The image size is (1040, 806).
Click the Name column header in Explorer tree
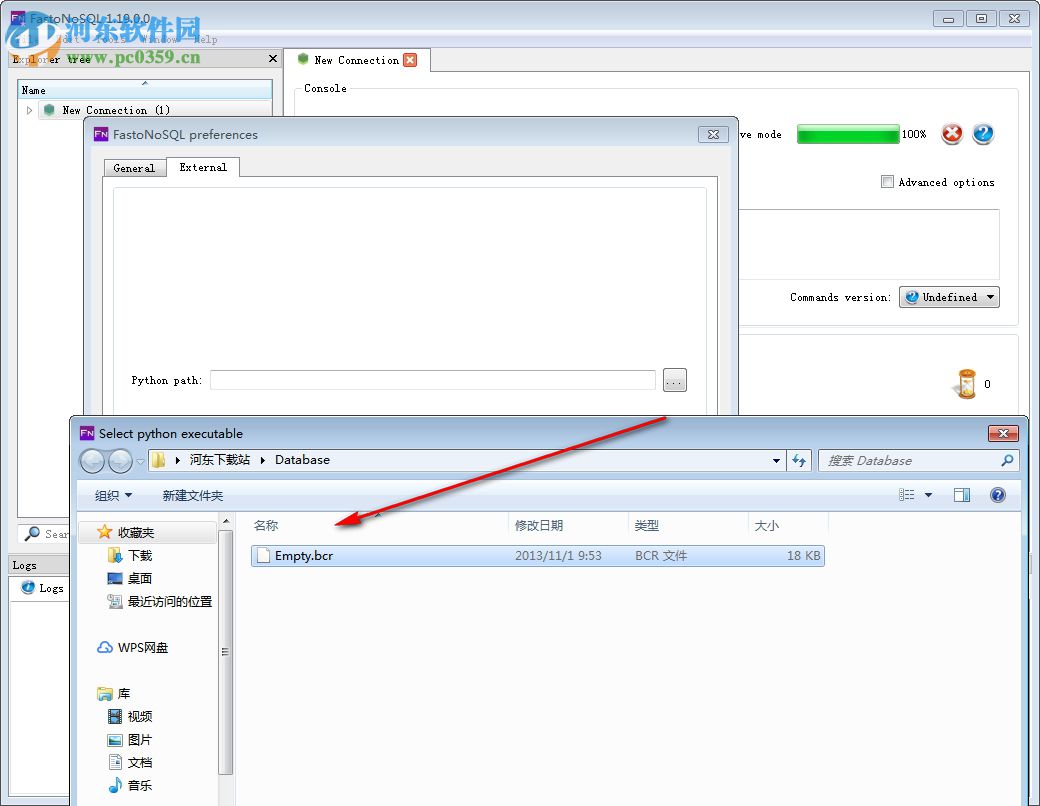(x=145, y=90)
